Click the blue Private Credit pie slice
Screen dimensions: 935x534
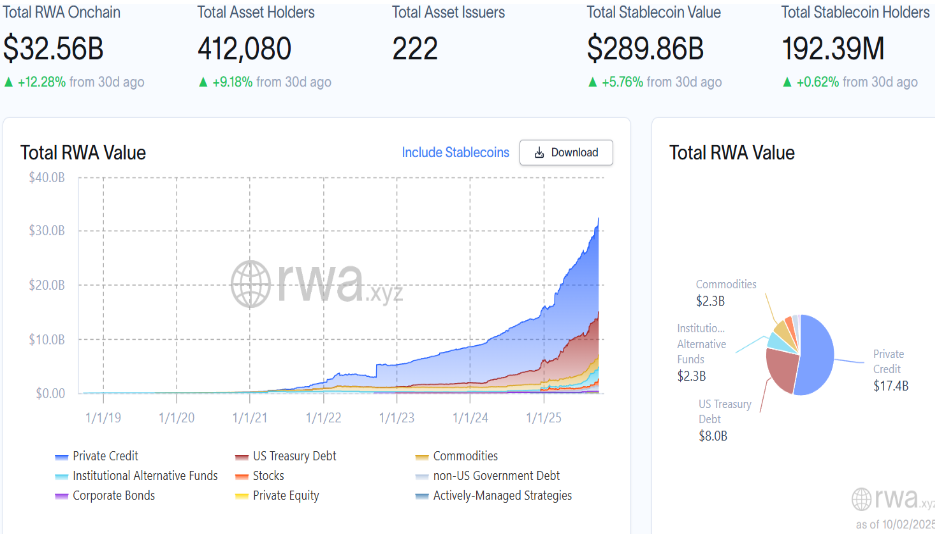(x=818, y=355)
